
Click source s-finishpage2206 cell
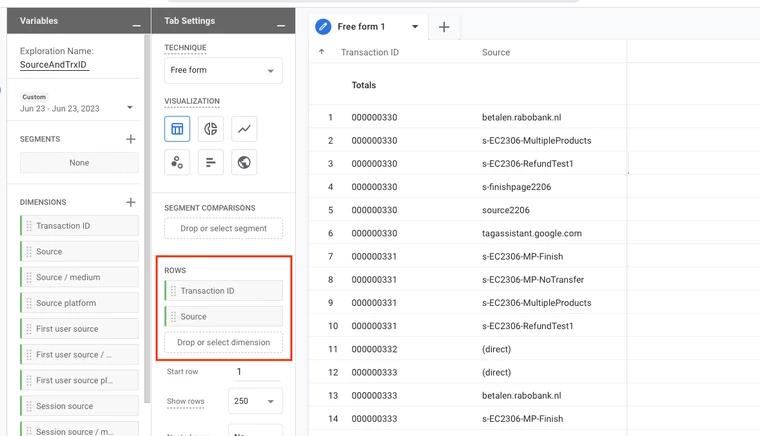pos(516,187)
